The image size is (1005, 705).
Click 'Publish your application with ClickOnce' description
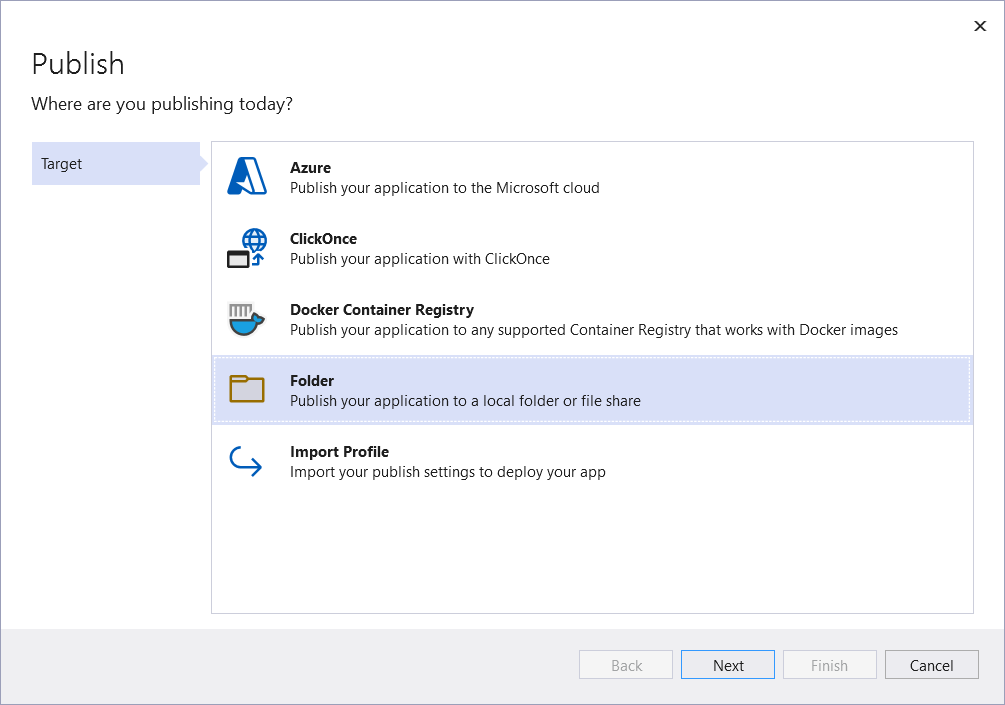[x=420, y=259]
